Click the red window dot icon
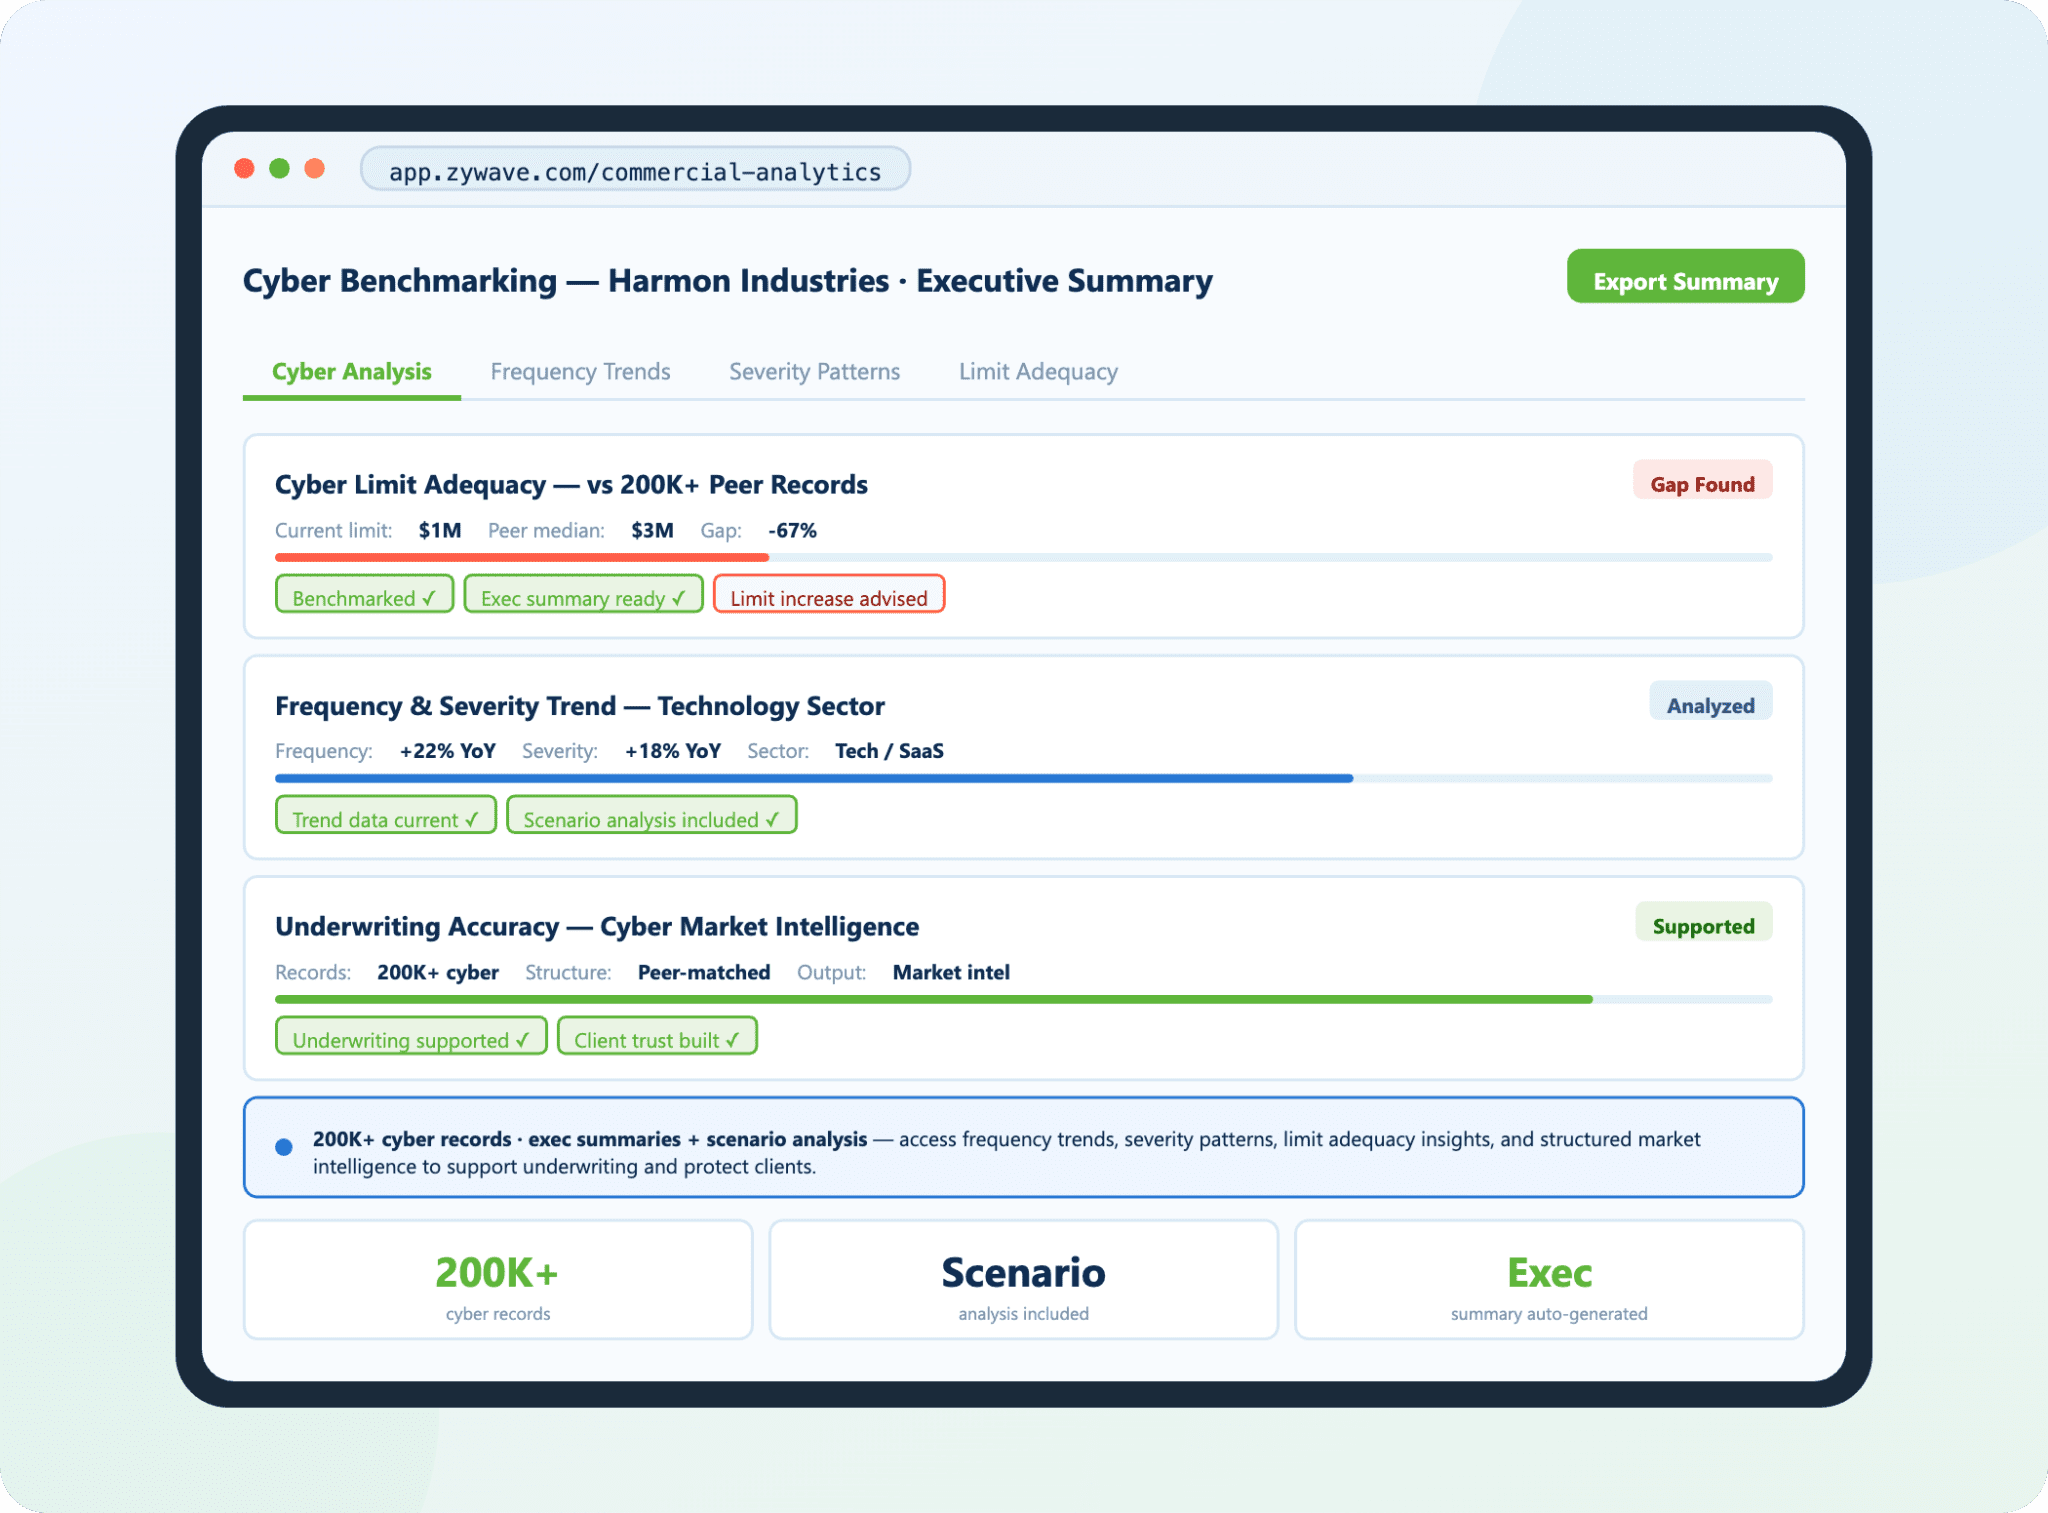The height and width of the screenshot is (1513, 2048). [x=245, y=168]
